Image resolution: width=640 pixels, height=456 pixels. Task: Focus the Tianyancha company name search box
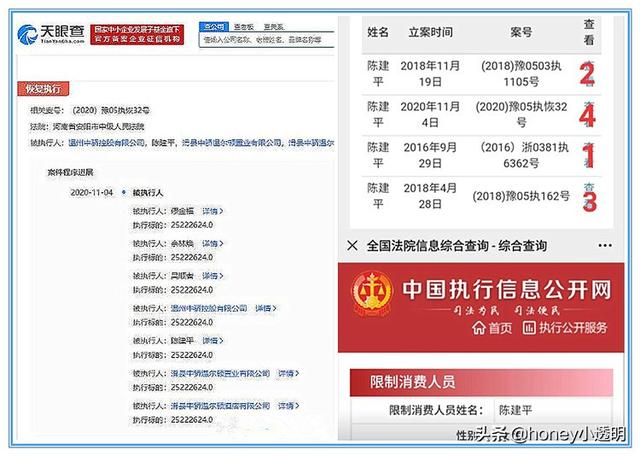[267, 40]
